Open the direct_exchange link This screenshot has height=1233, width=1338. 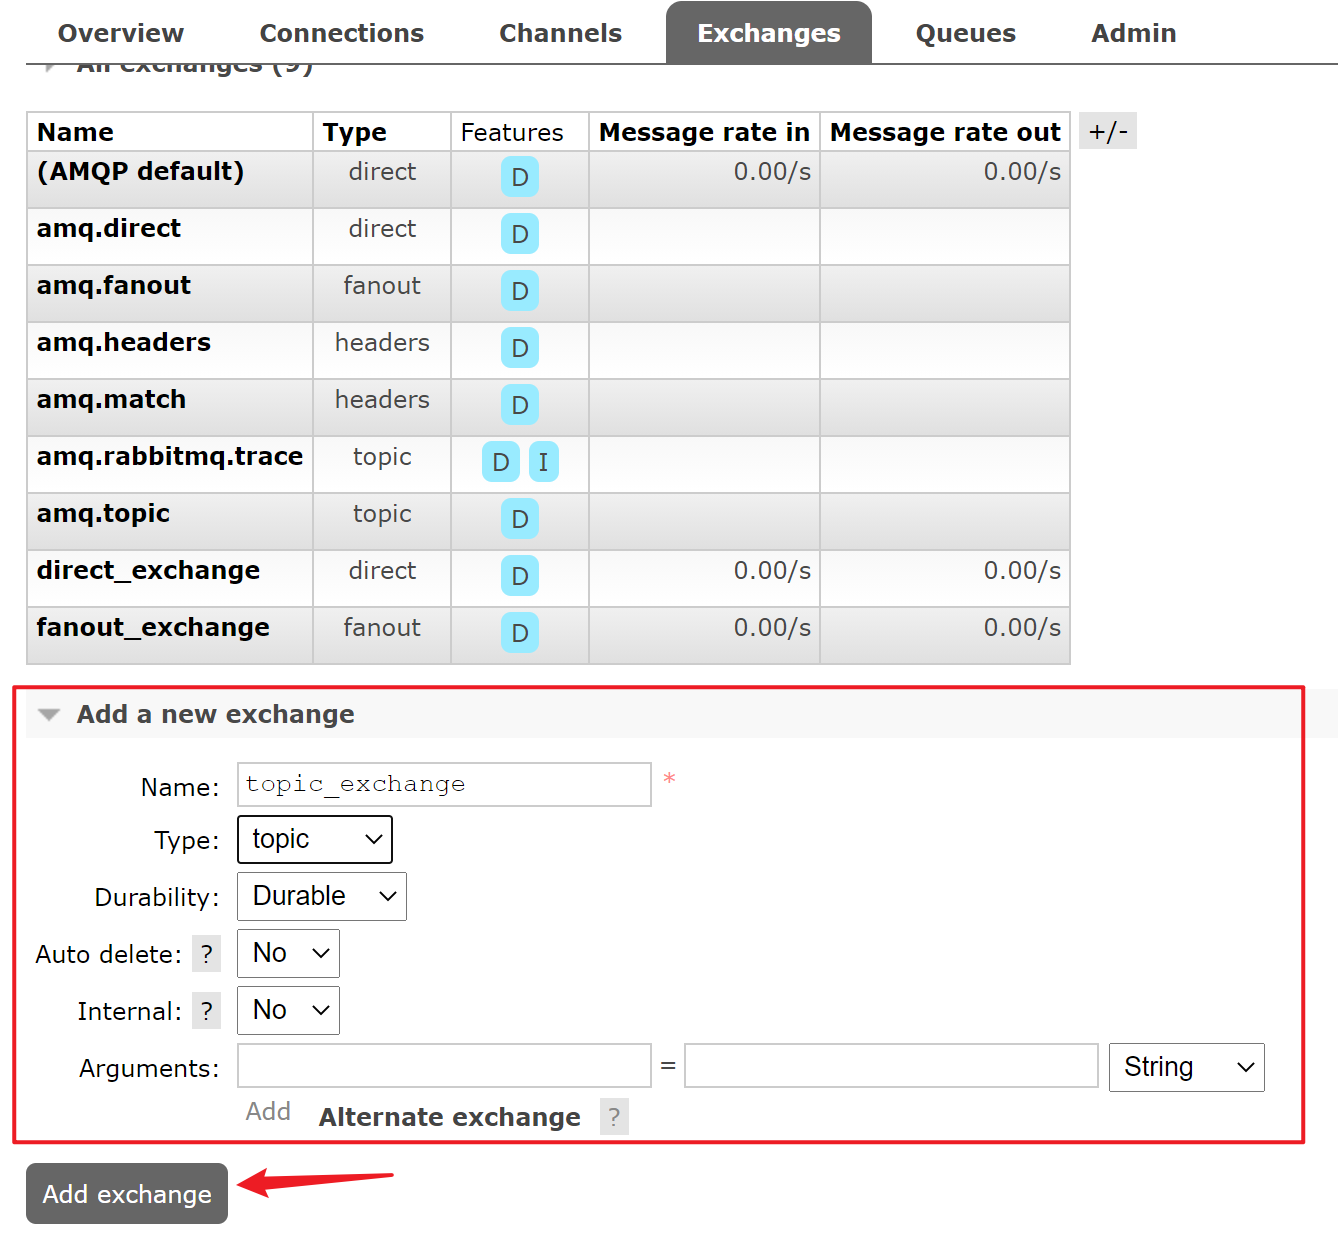(x=148, y=570)
